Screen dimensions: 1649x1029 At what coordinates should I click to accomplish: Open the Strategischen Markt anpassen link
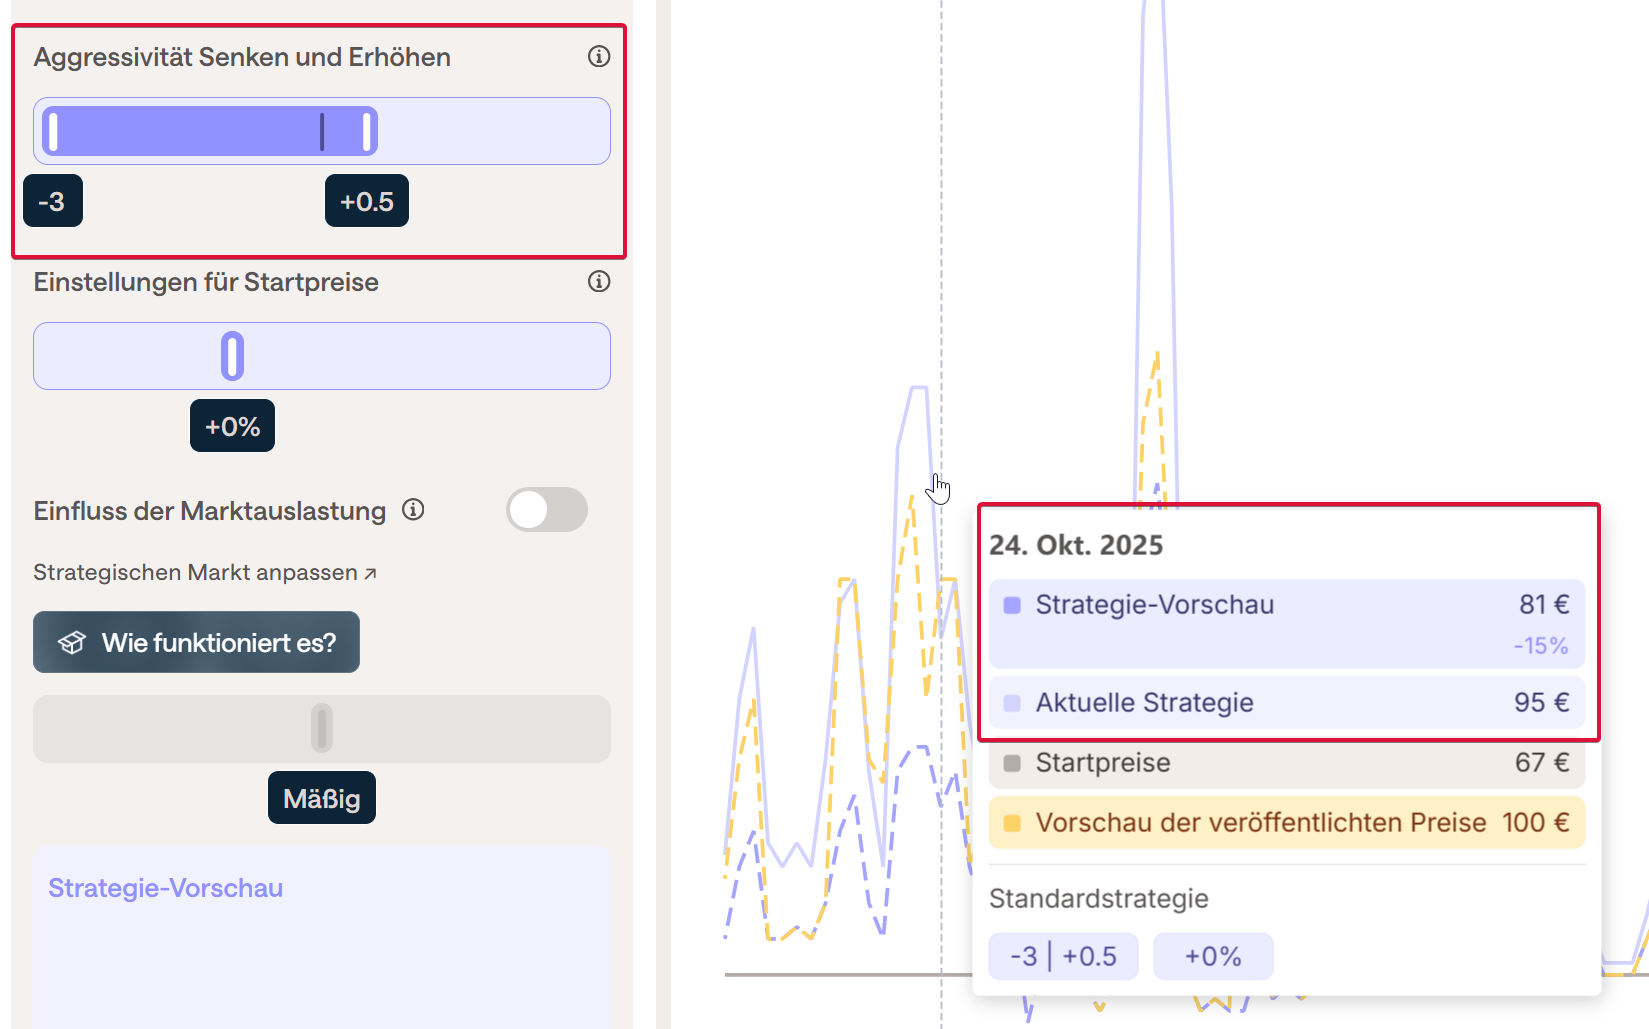pos(204,573)
